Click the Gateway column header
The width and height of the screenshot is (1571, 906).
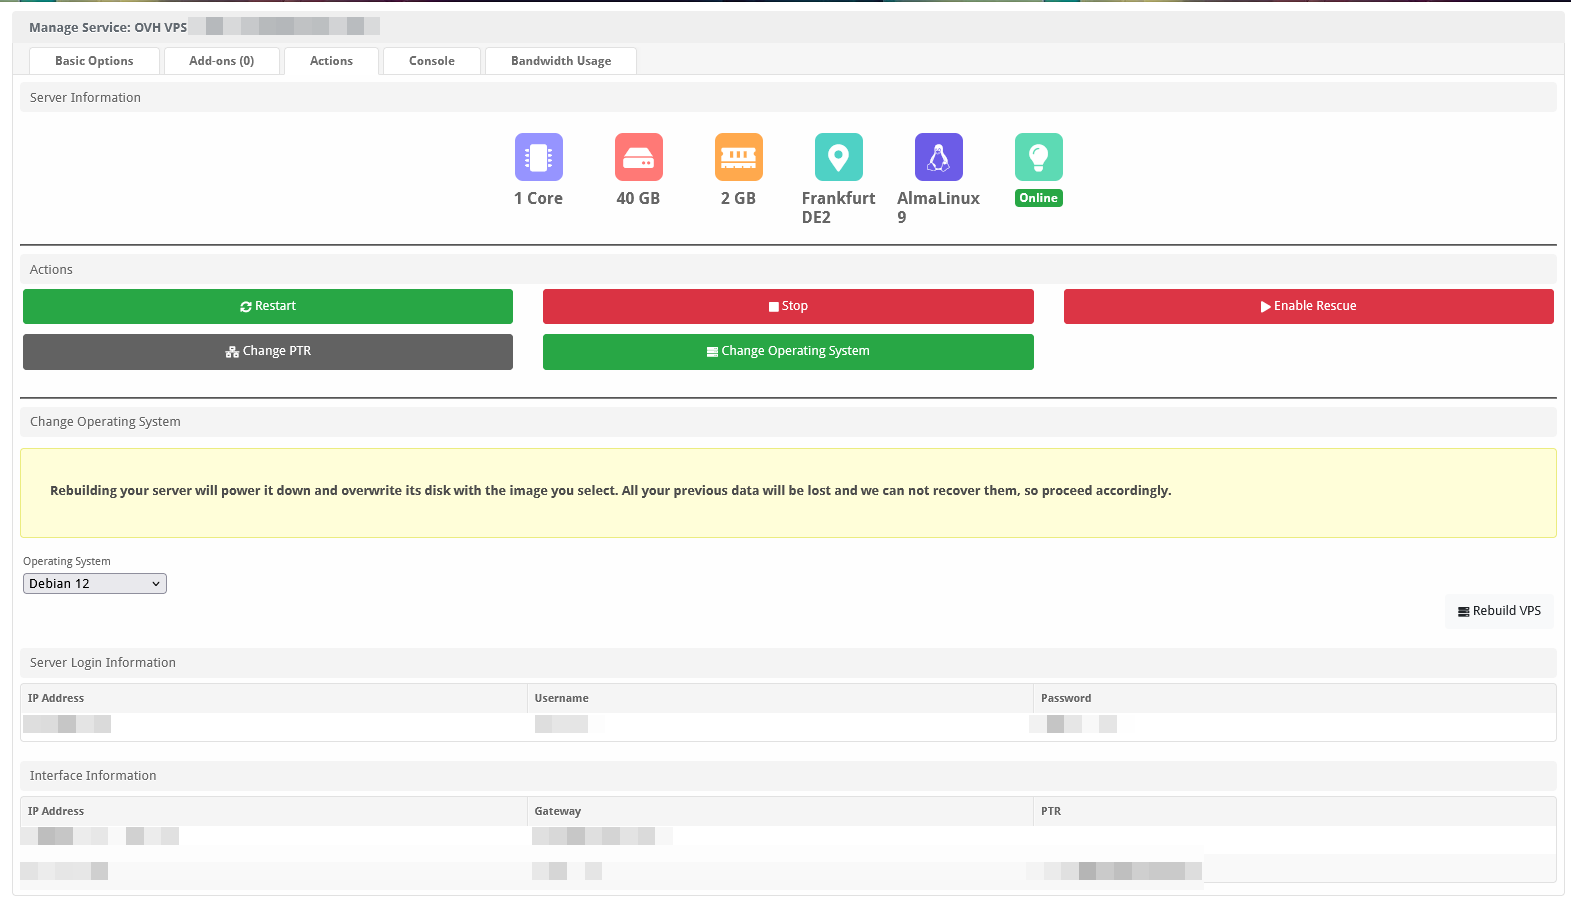click(x=557, y=811)
